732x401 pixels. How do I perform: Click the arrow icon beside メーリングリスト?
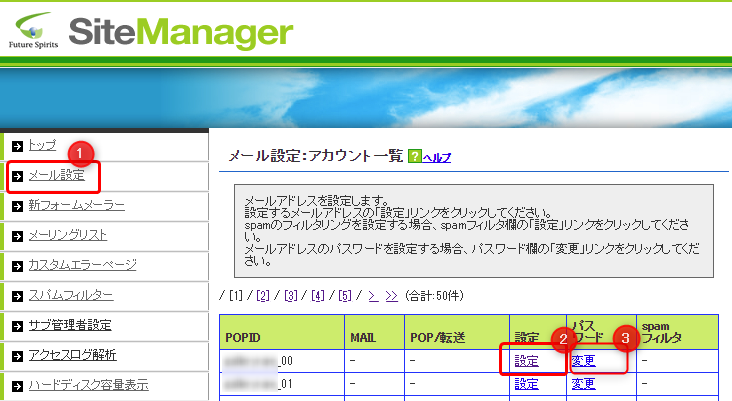point(17,236)
